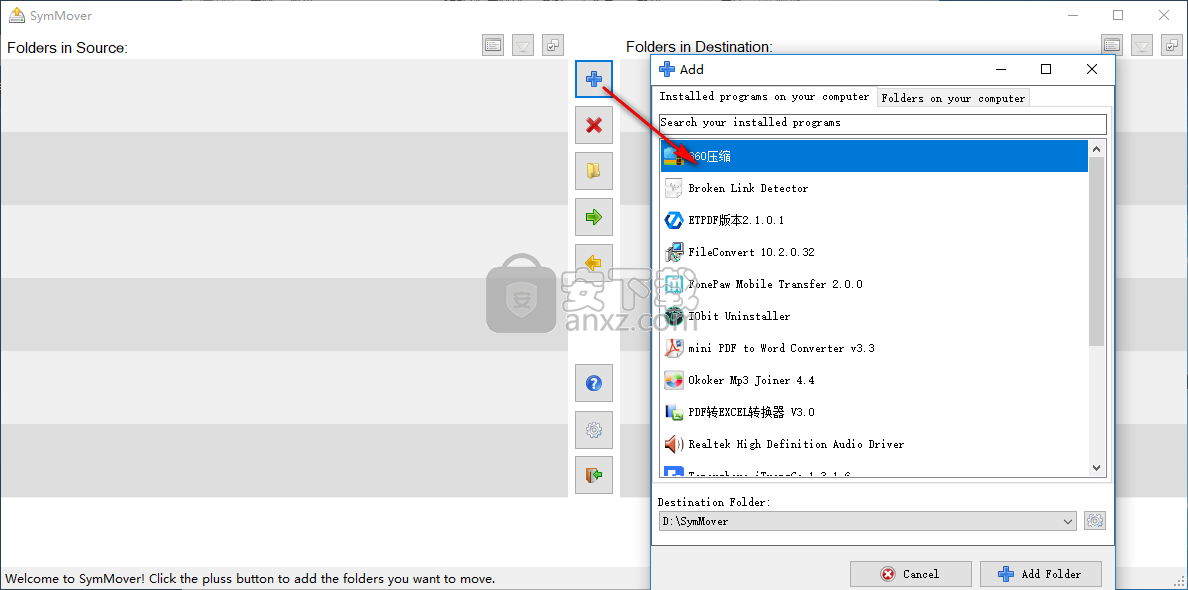Minimize the SymMover main window
The image size is (1188, 590).
tap(1072, 15)
